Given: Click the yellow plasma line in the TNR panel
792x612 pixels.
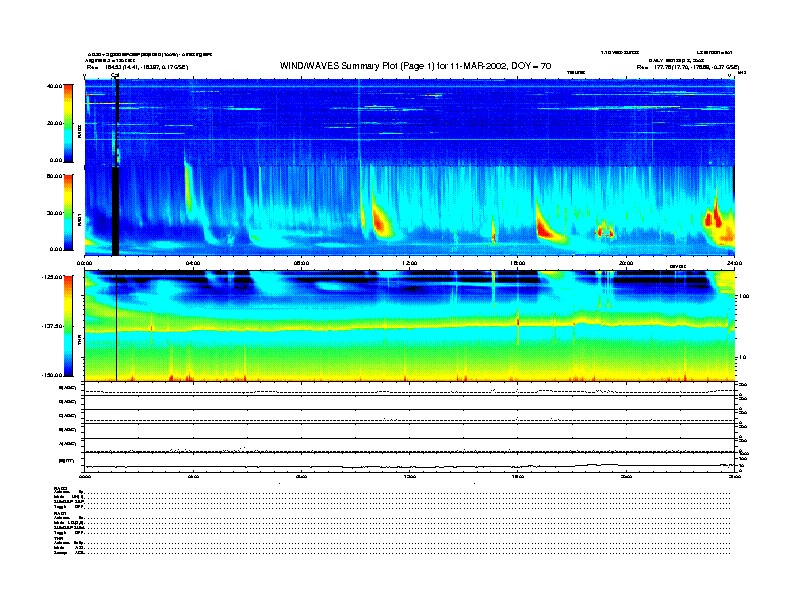Looking at the screenshot, I should (410, 326).
